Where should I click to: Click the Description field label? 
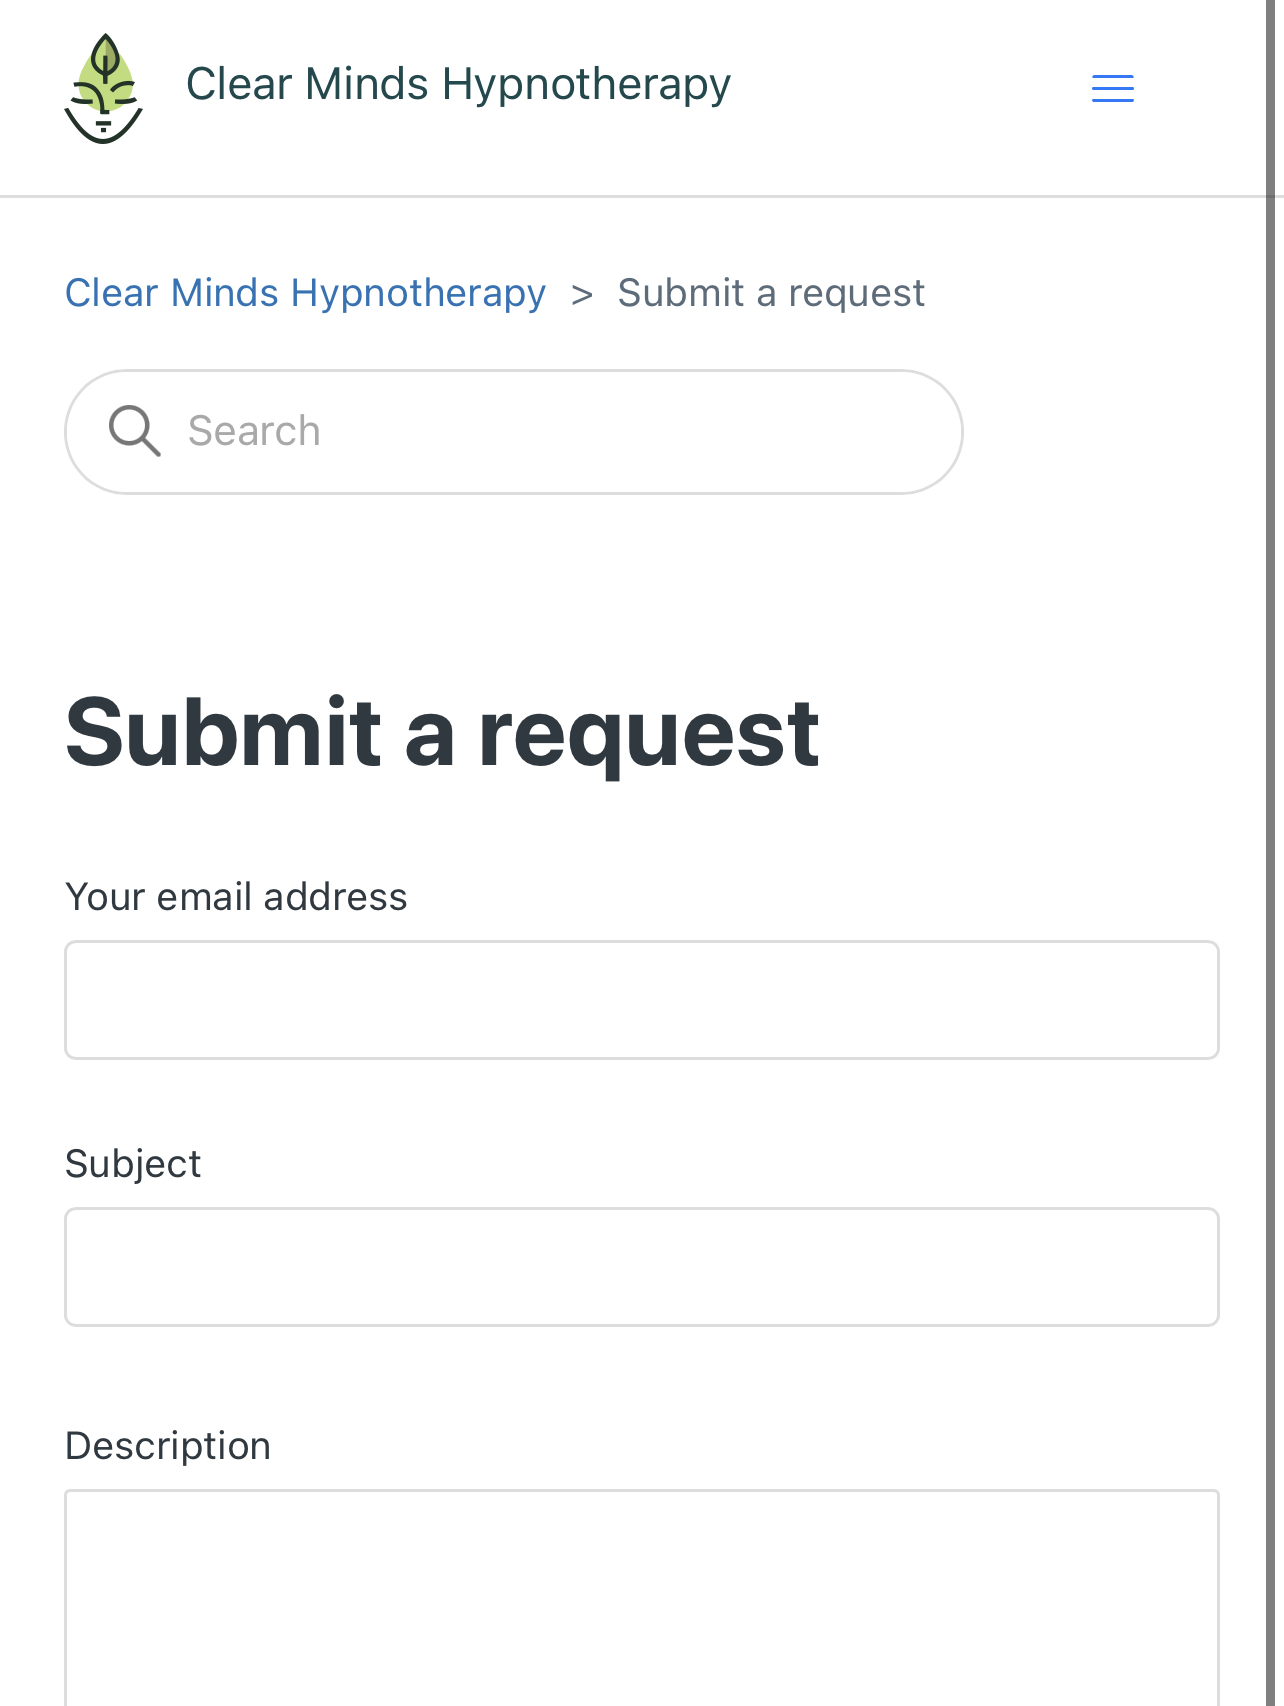pyautogui.click(x=168, y=1447)
